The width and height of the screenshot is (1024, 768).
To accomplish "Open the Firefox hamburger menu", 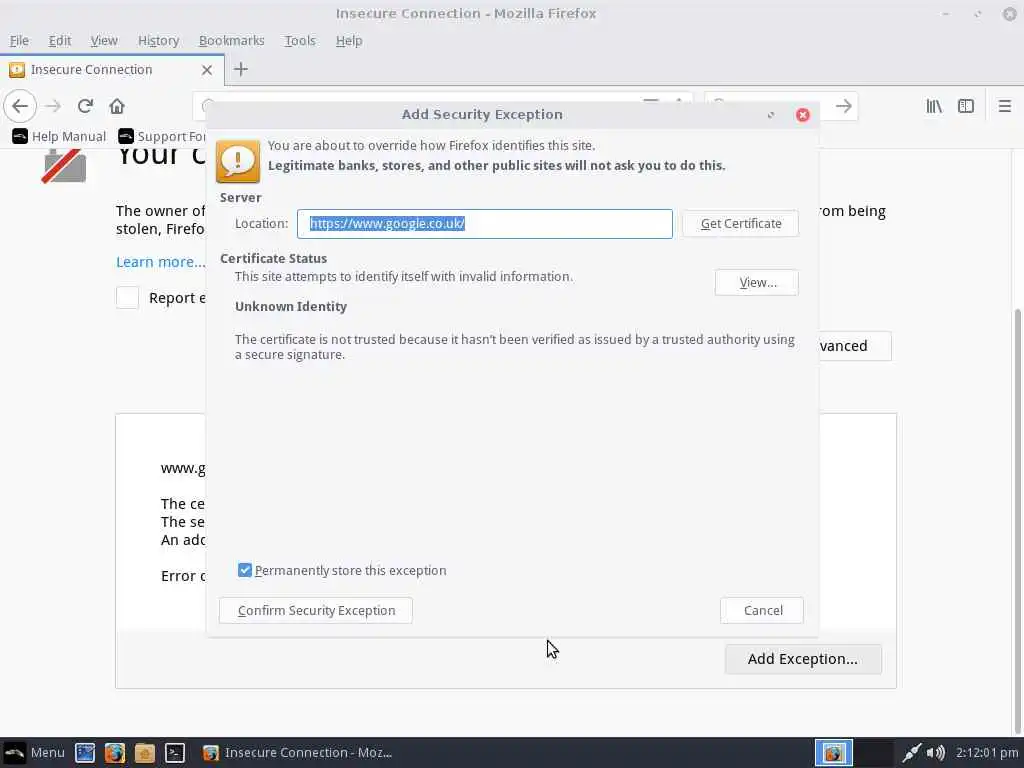I will [1004, 106].
